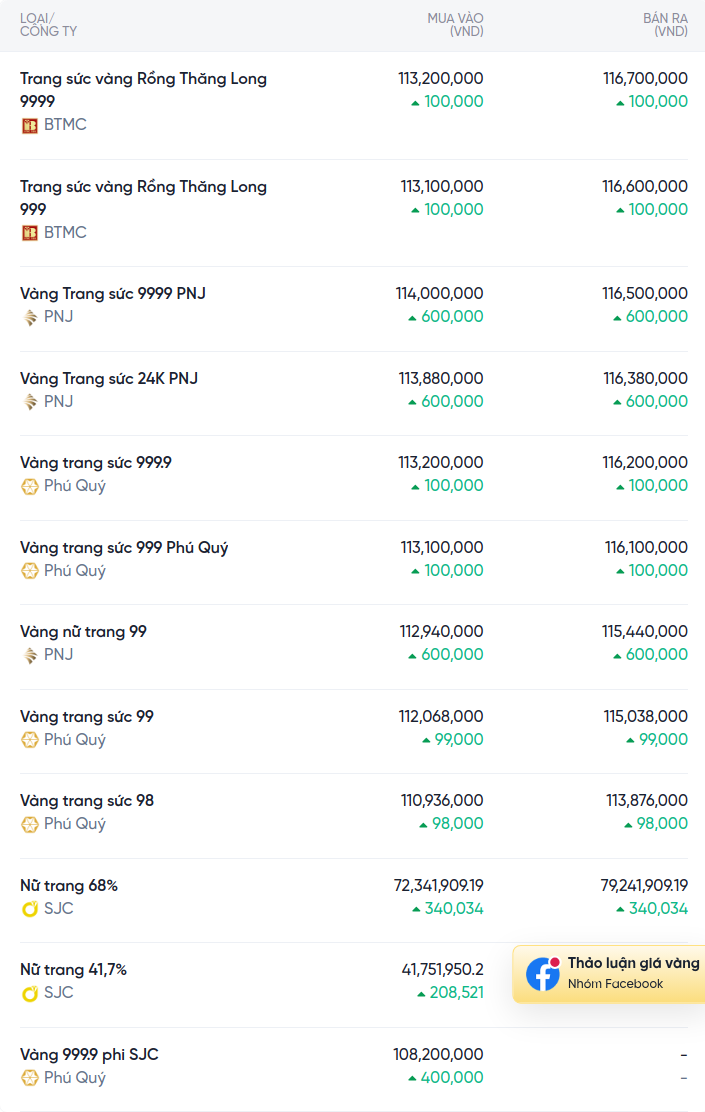Viewport: 705px width, 1112px height.
Task: Select the LOẠI/CÔNG TY column header
Action: point(48,25)
